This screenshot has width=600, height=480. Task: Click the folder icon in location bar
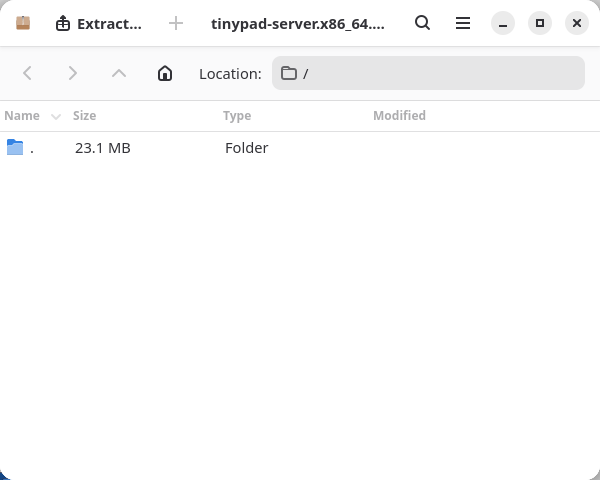click(x=289, y=73)
